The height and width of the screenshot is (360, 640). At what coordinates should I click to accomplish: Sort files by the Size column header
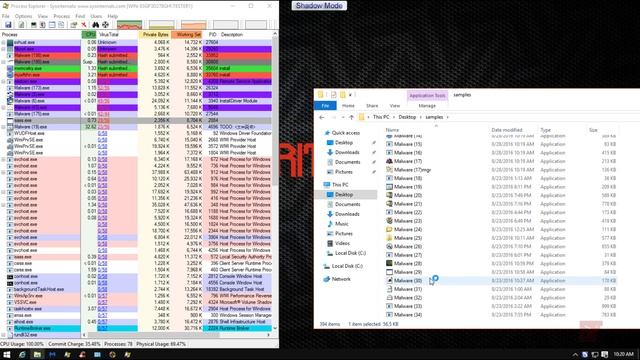pos(593,130)
